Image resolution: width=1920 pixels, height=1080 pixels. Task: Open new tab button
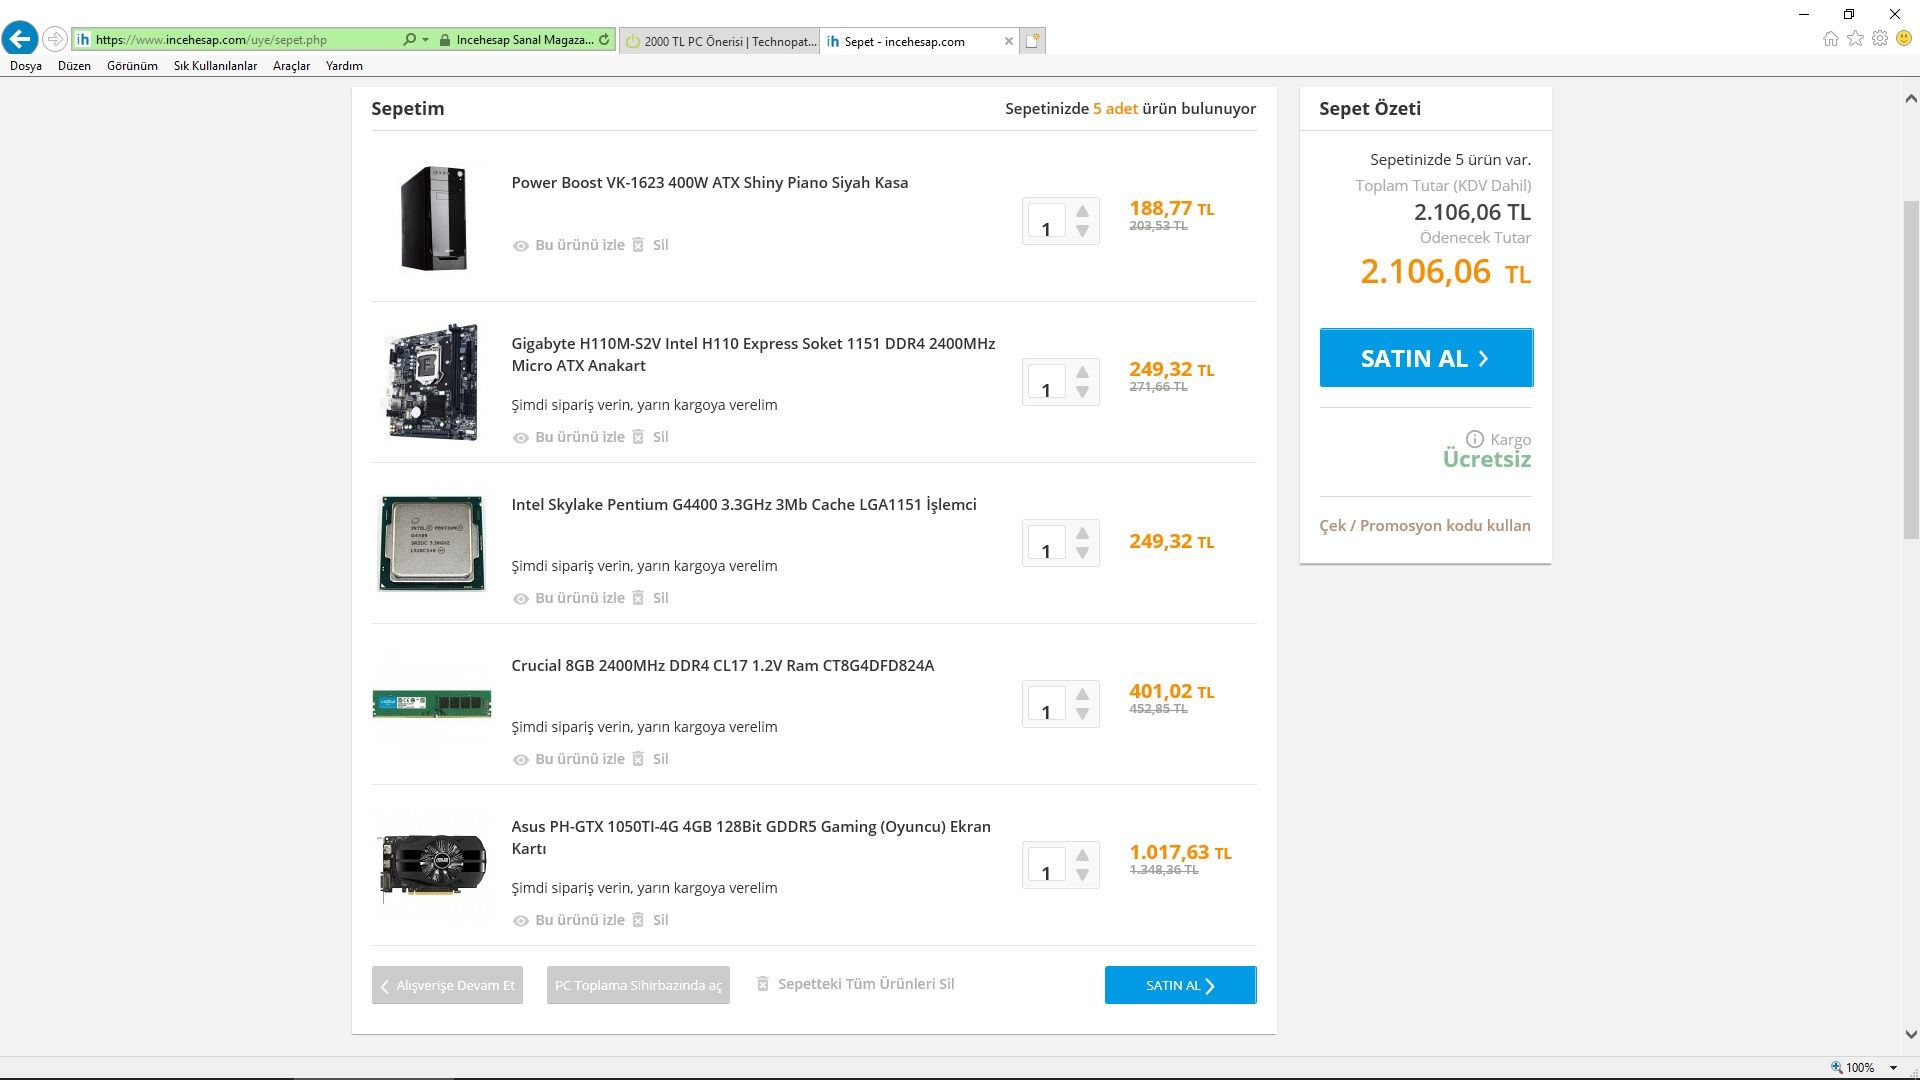(x=1033, y=41)
